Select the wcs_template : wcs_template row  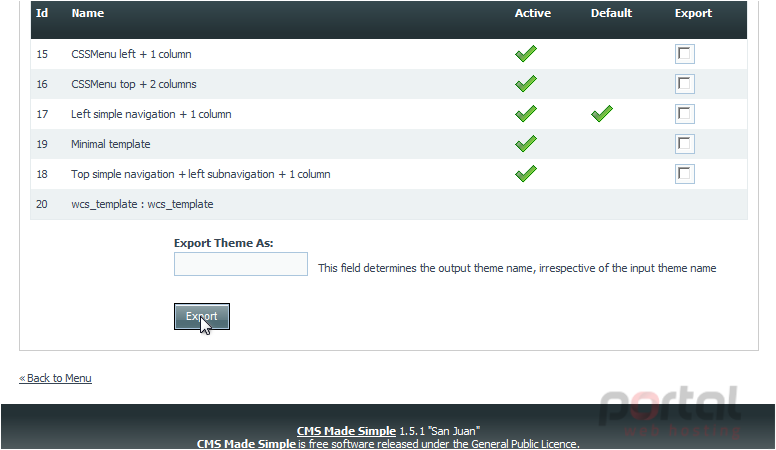pyautogui.click(x=389, y=204)
